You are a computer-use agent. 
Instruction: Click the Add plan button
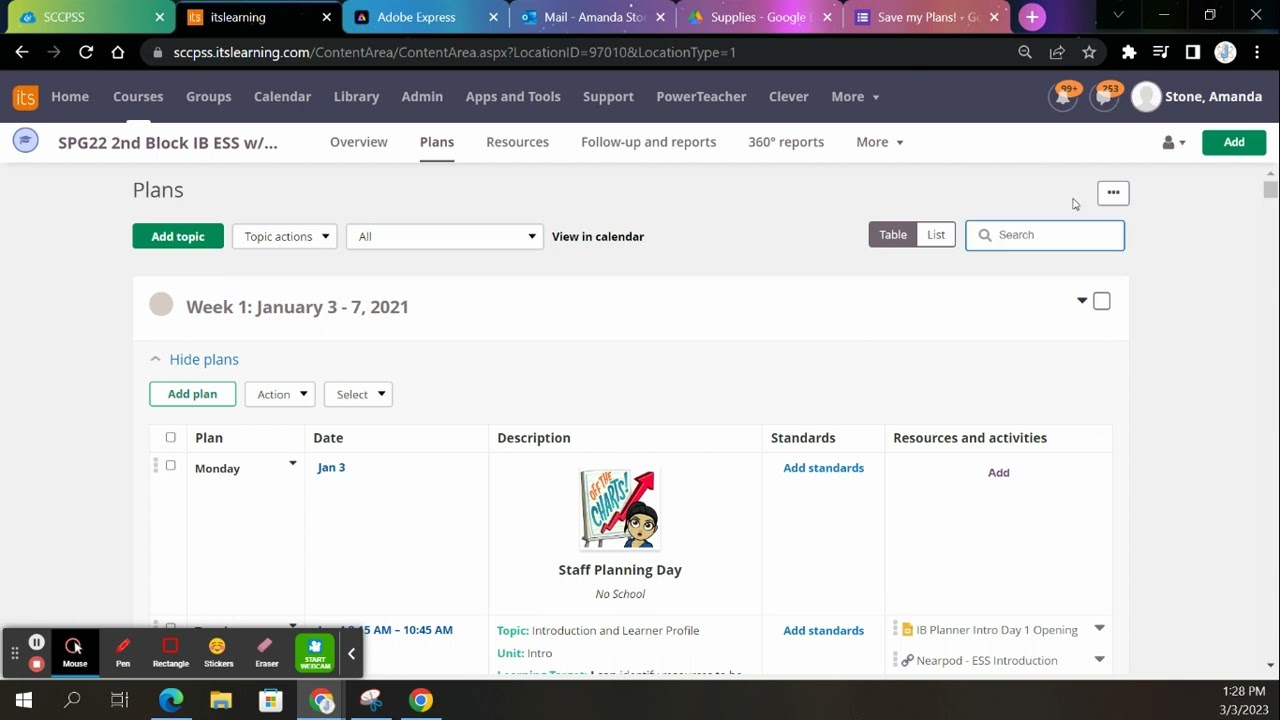tap(192, 394)
